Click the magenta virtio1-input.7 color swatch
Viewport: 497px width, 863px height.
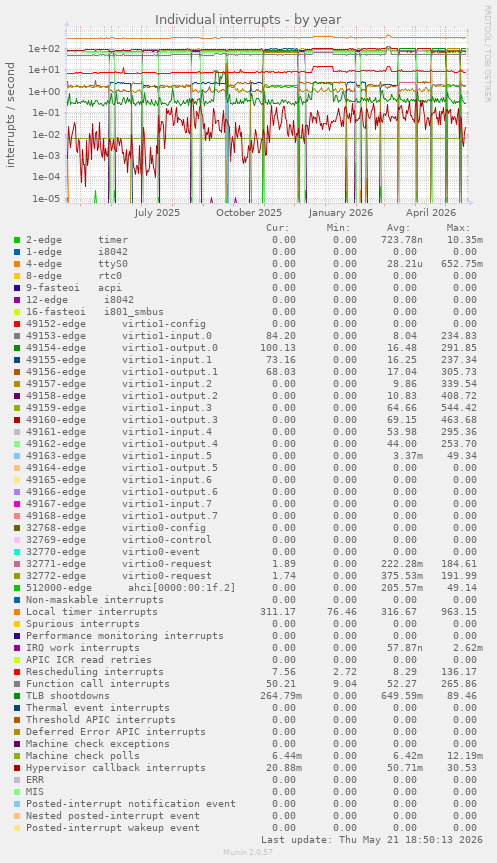click(17, 504)
